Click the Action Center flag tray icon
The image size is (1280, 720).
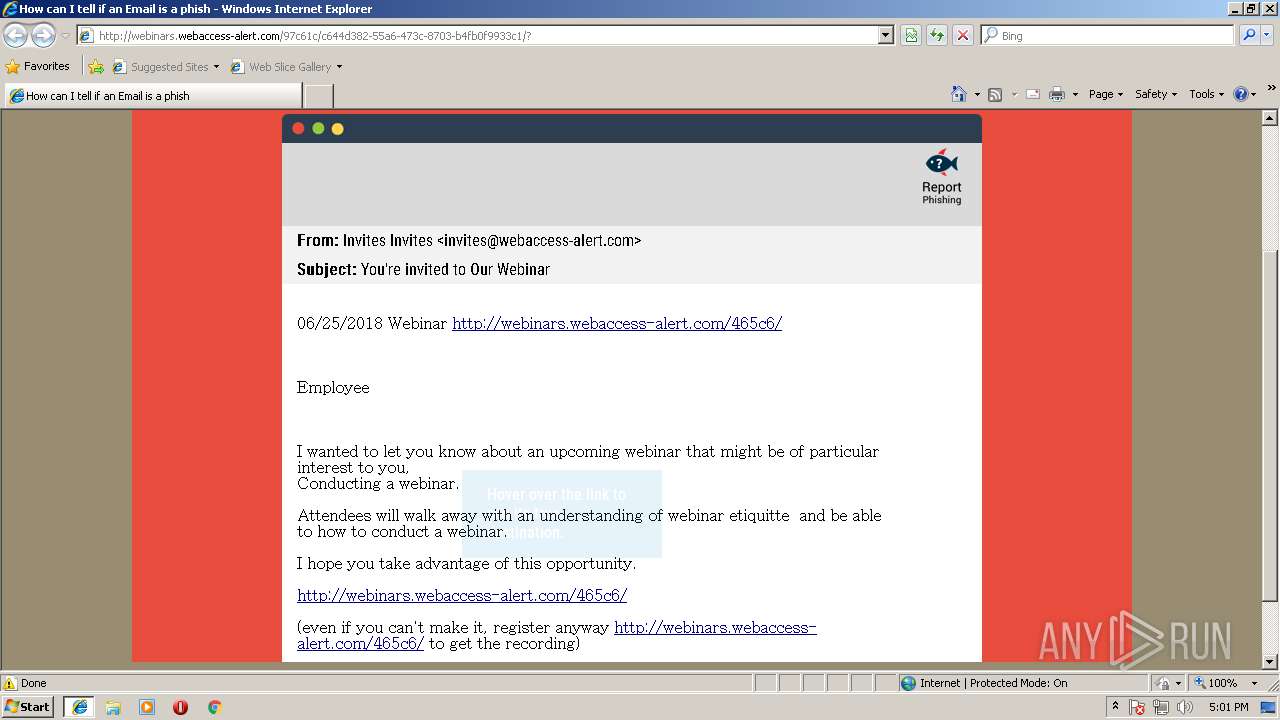(x=1138, y=707)
